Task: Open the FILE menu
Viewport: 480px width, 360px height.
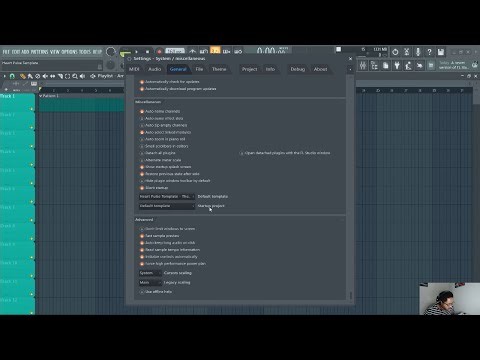Action: [x=6, y=52]
